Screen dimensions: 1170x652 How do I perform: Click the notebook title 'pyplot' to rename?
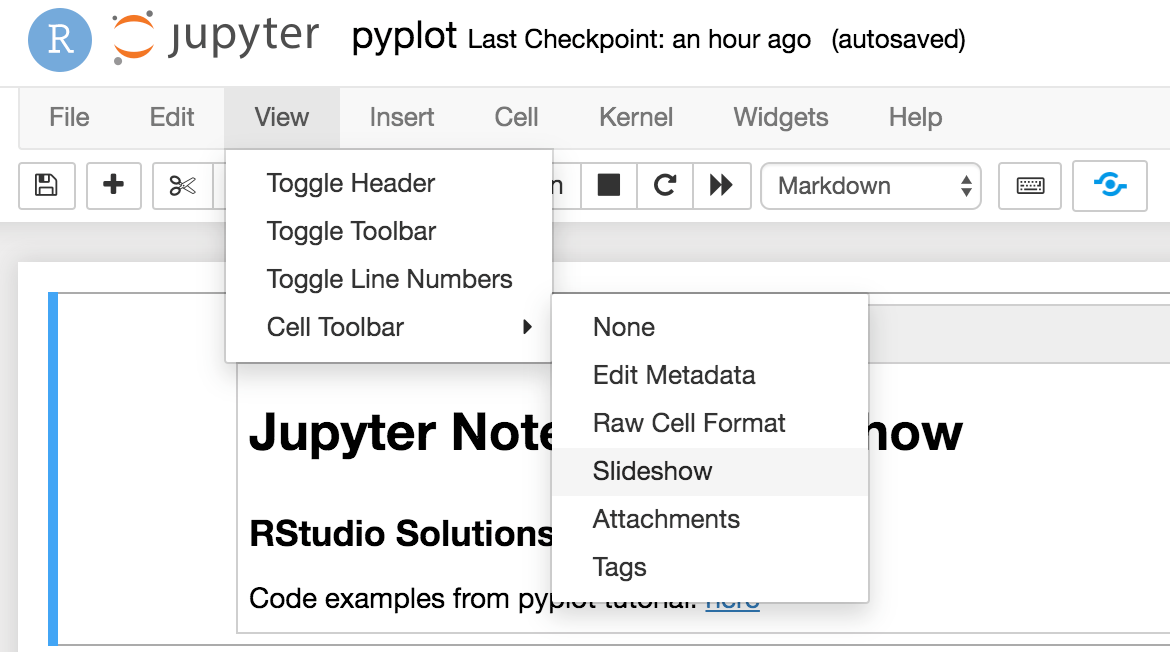pyautogui.click(x=404, y=40)
